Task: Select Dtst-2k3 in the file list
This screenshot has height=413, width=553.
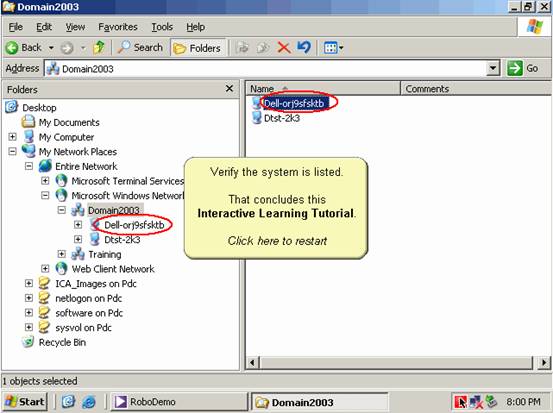Action: [282, 118]
